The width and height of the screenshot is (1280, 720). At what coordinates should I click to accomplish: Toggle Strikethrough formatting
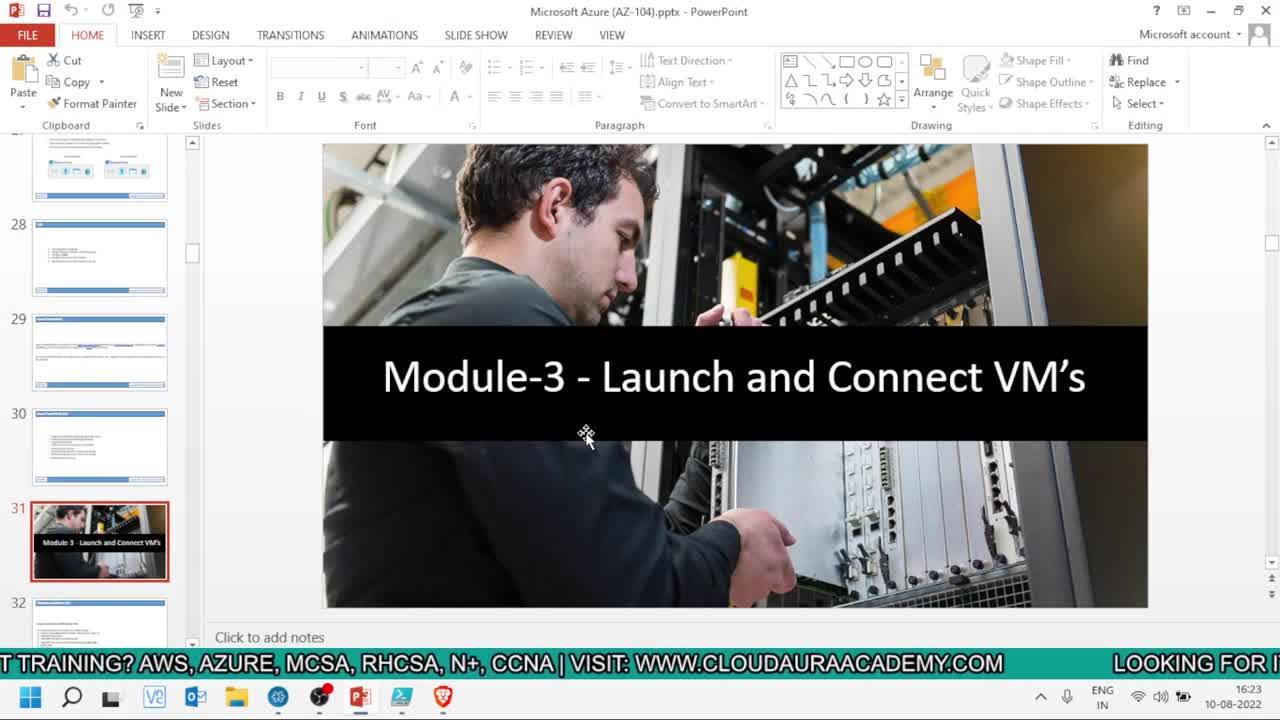363,96
